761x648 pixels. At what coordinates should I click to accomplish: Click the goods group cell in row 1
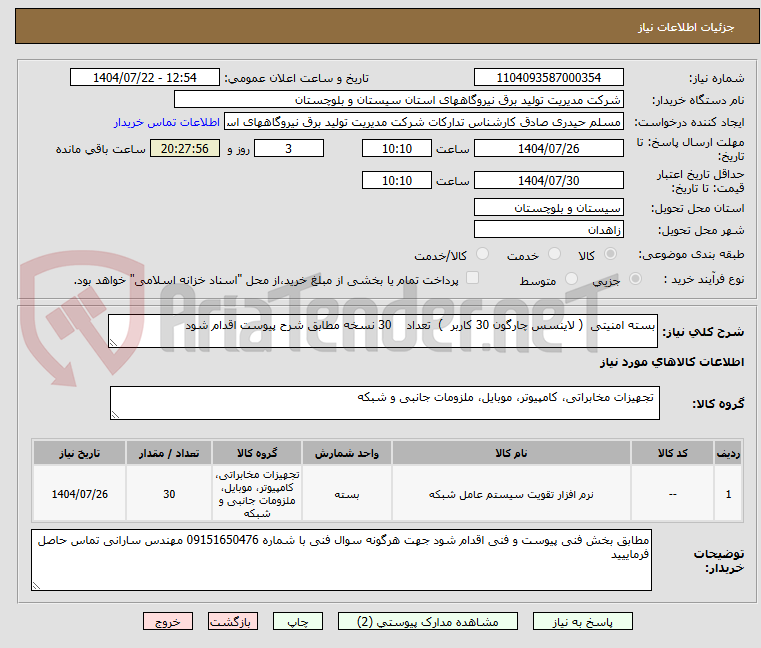(x=257, y=494)
